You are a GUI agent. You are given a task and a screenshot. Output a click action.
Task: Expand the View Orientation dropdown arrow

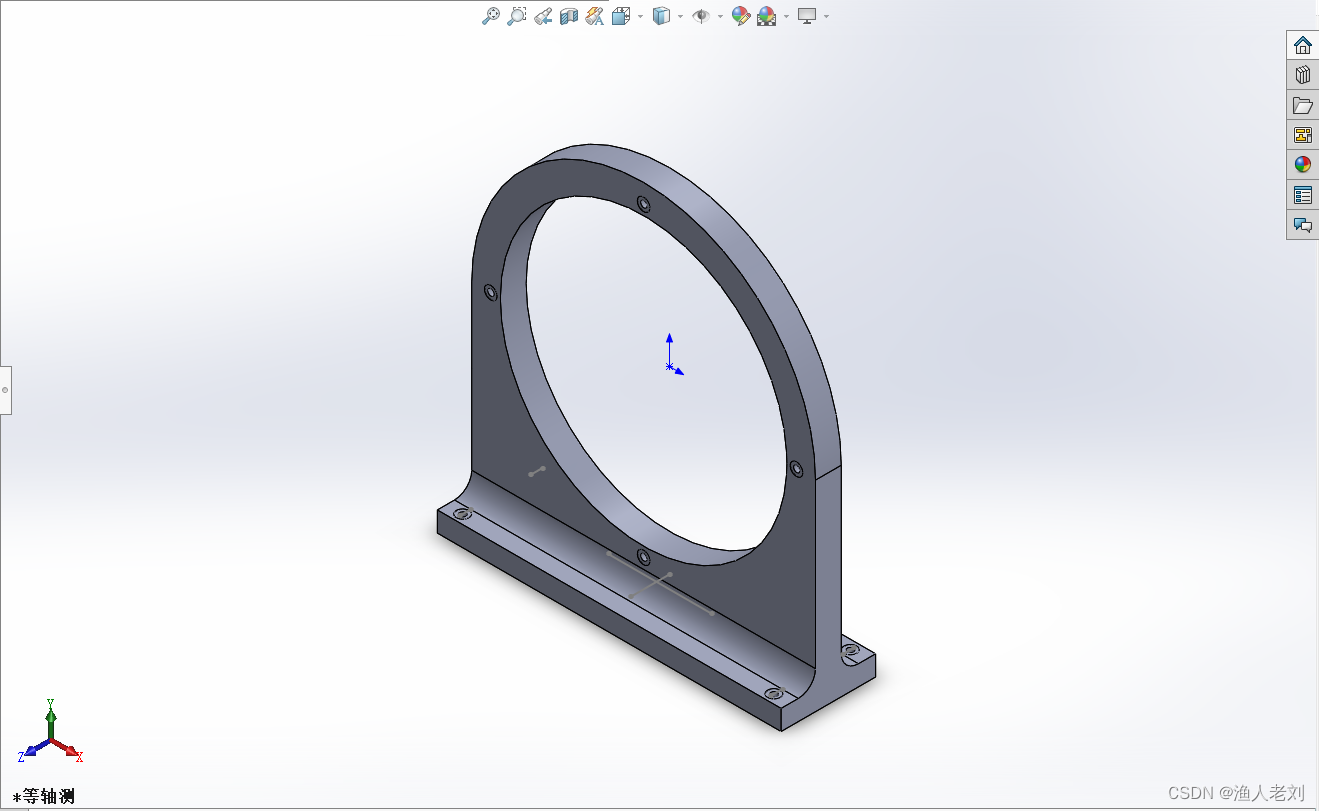(x=640, y=17)
